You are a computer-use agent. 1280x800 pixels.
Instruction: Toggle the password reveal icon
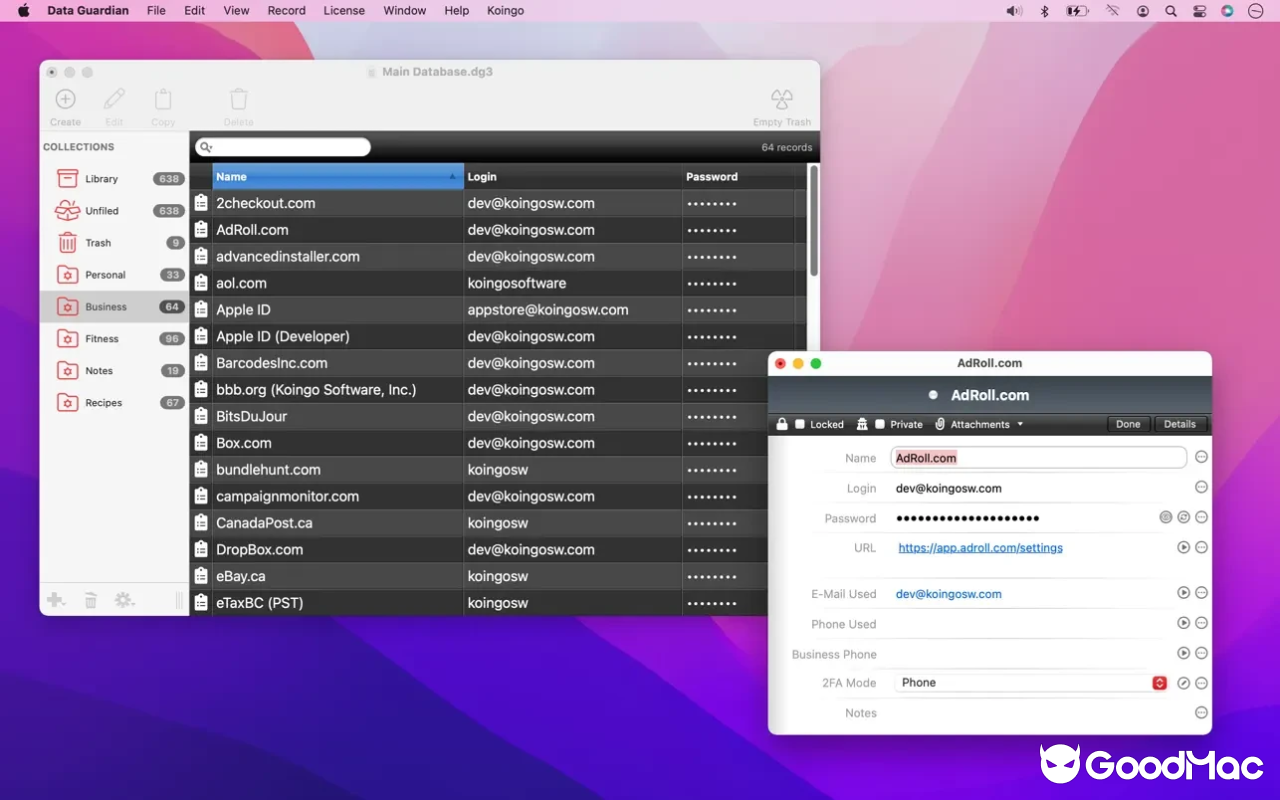tap(1165, 517)
